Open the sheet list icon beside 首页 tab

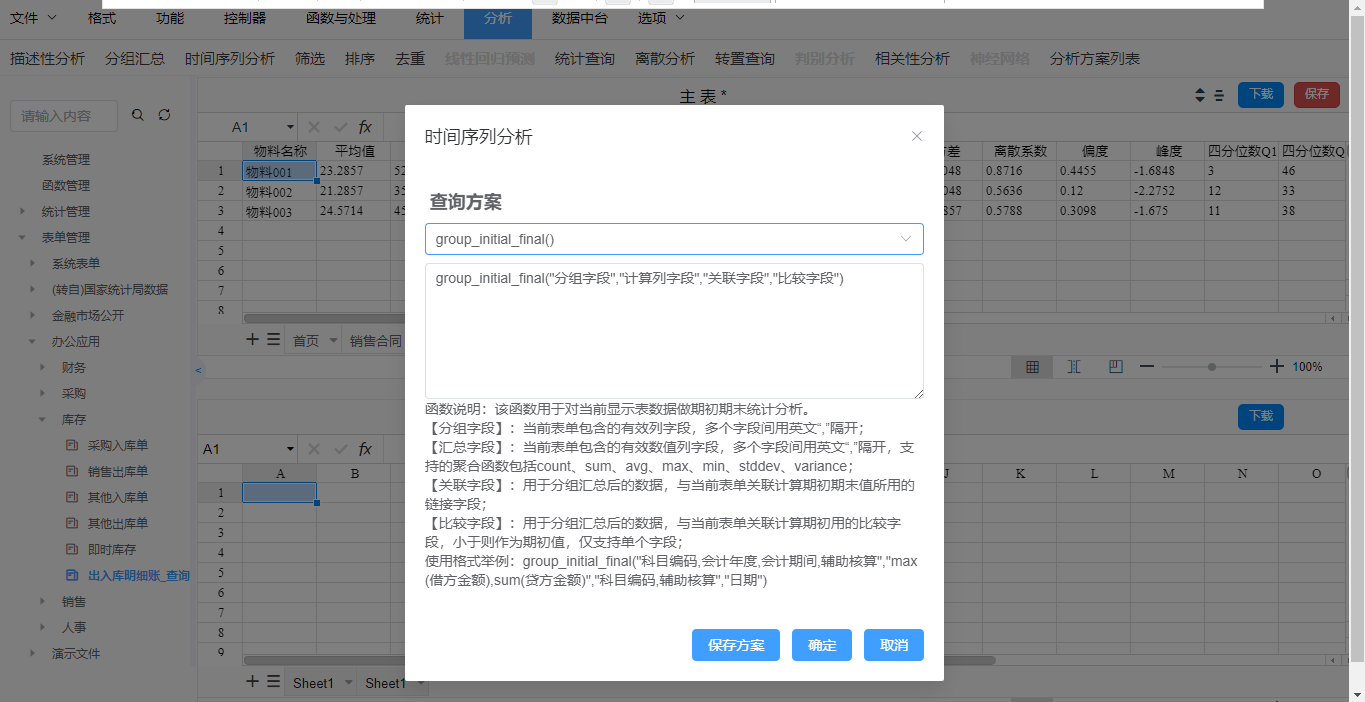click(273, 340)
